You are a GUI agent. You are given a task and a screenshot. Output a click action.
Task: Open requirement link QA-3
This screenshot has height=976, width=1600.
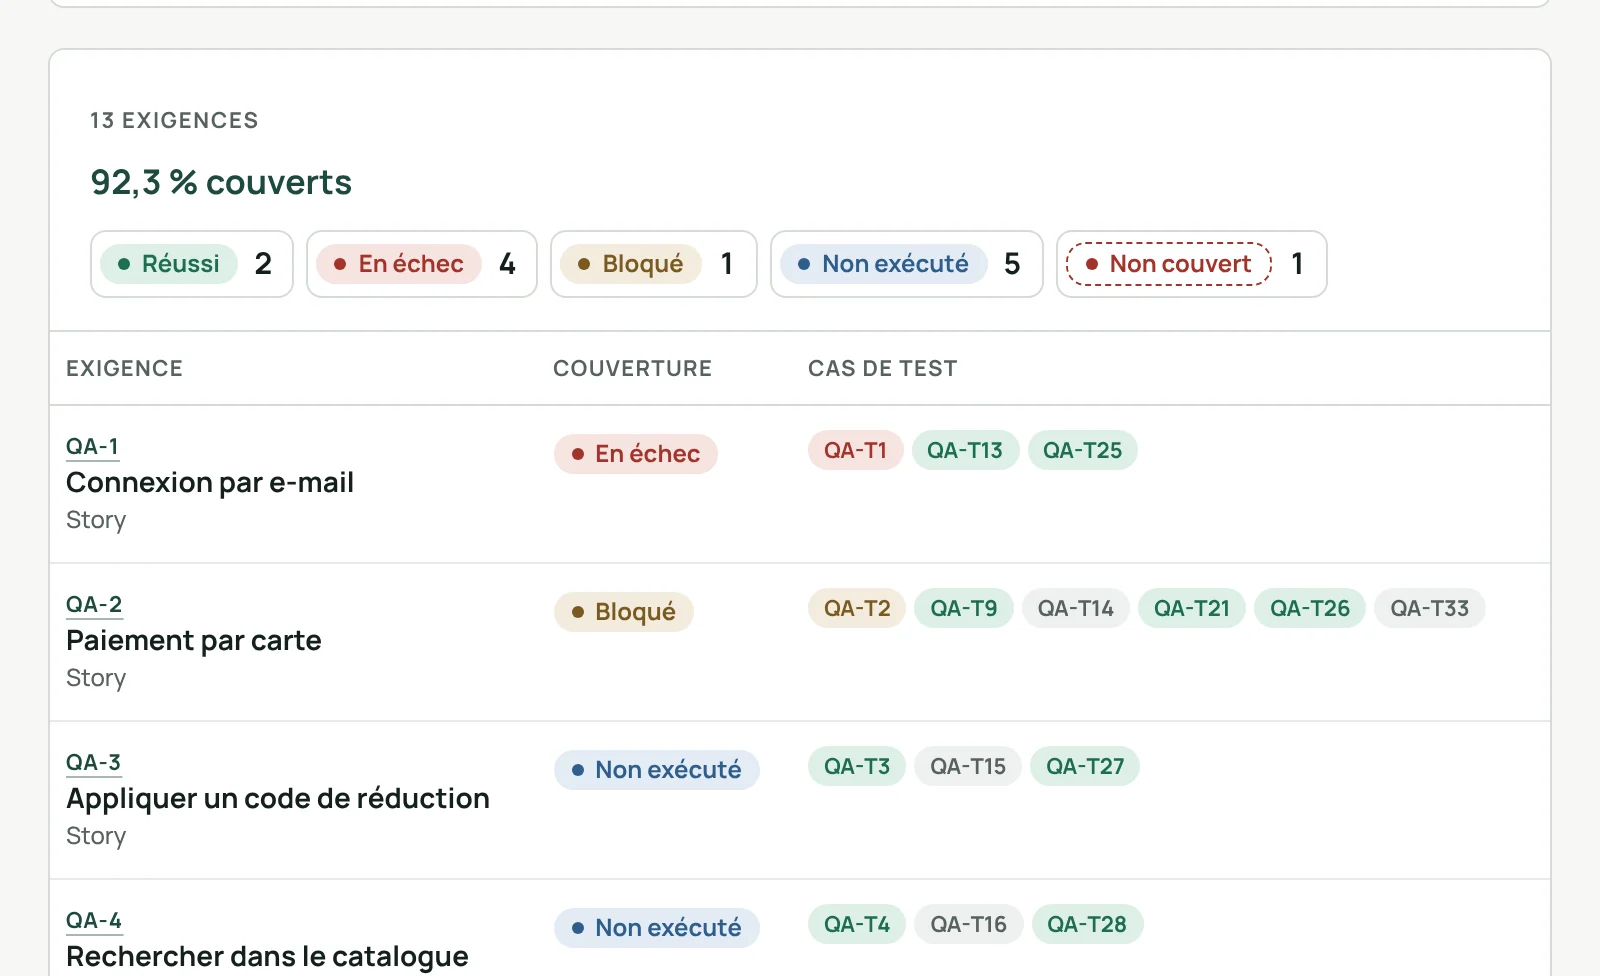pyautogui.click(x=94, y=762)
